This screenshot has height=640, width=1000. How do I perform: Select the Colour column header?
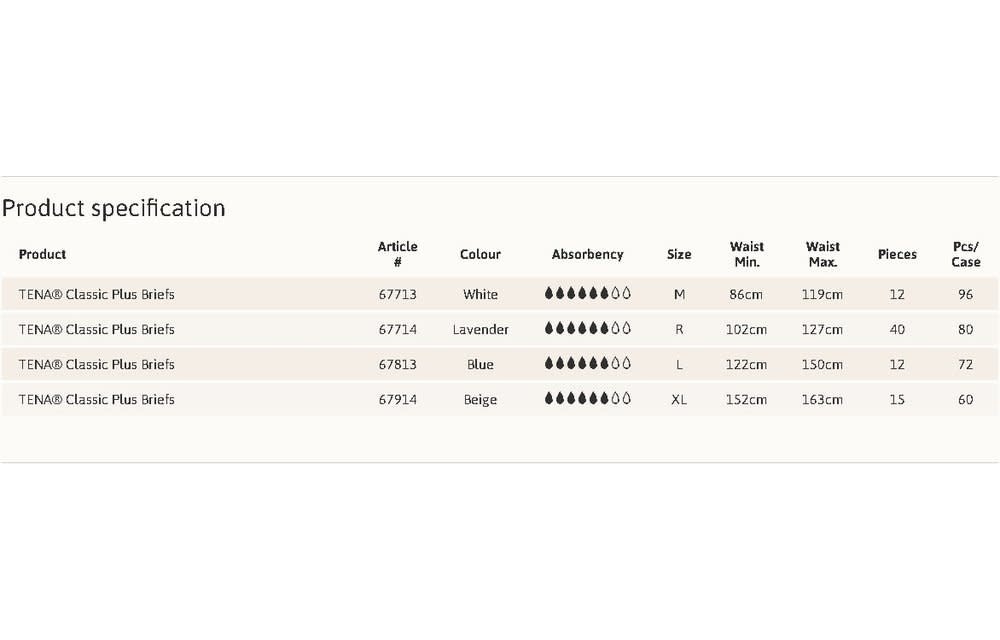480,254
